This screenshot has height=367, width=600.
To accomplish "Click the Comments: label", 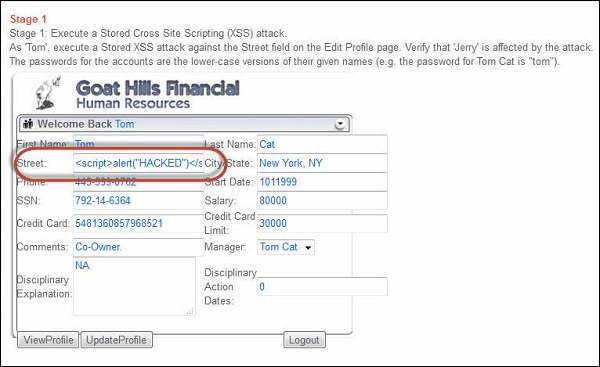I will [x=42, y=247].
